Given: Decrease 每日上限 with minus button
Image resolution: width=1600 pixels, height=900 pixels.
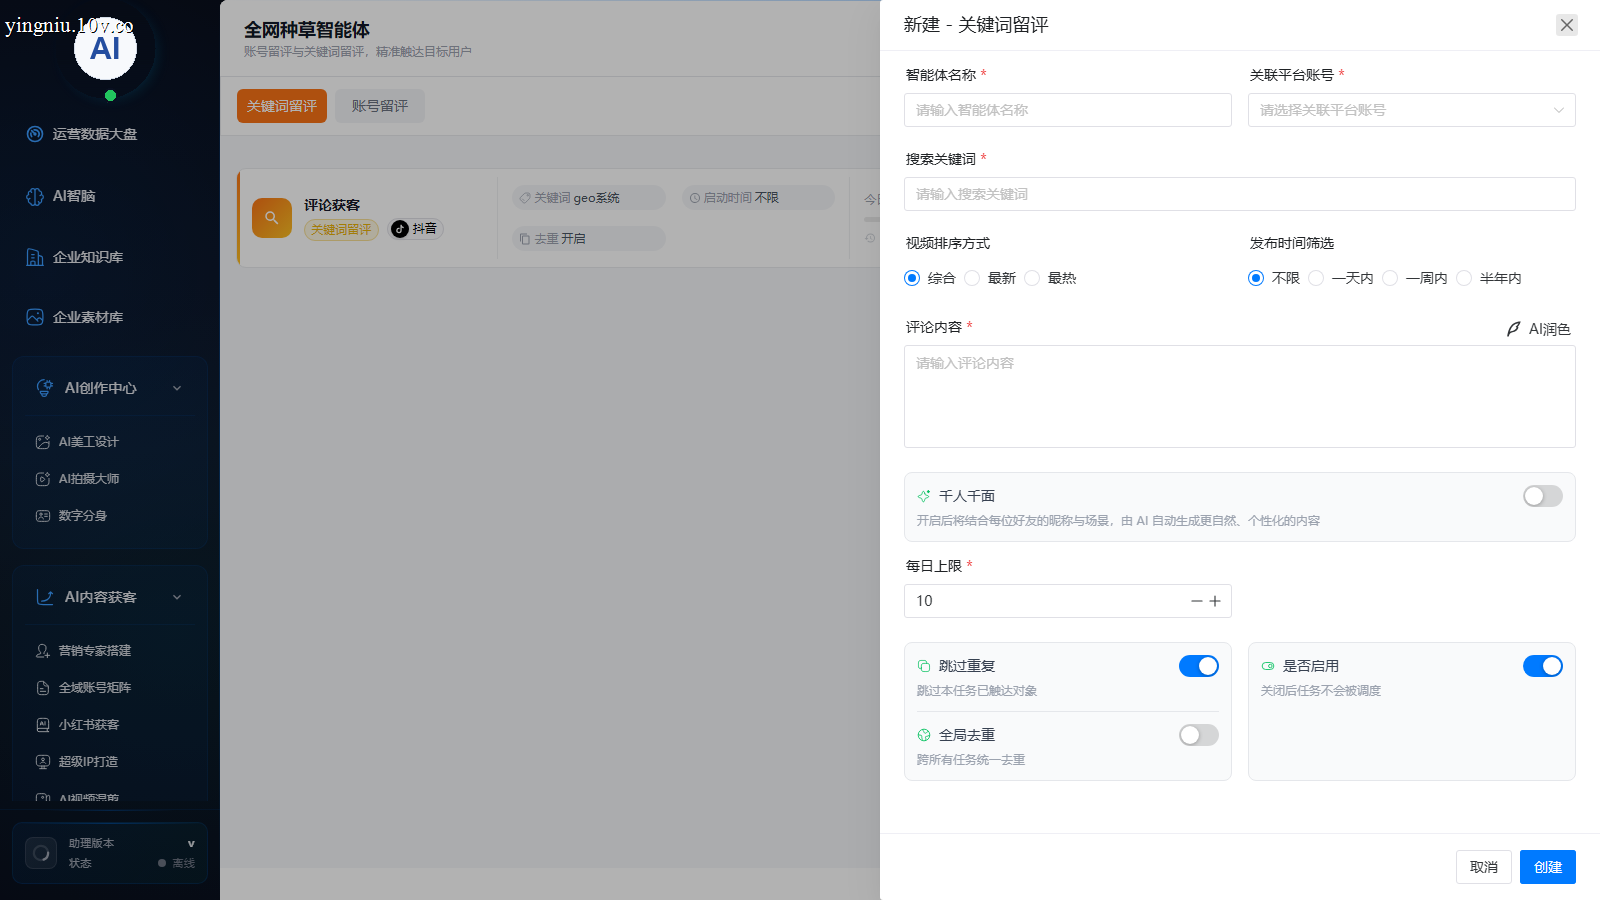Looking at the screenshot, I should pos(1197,601).
